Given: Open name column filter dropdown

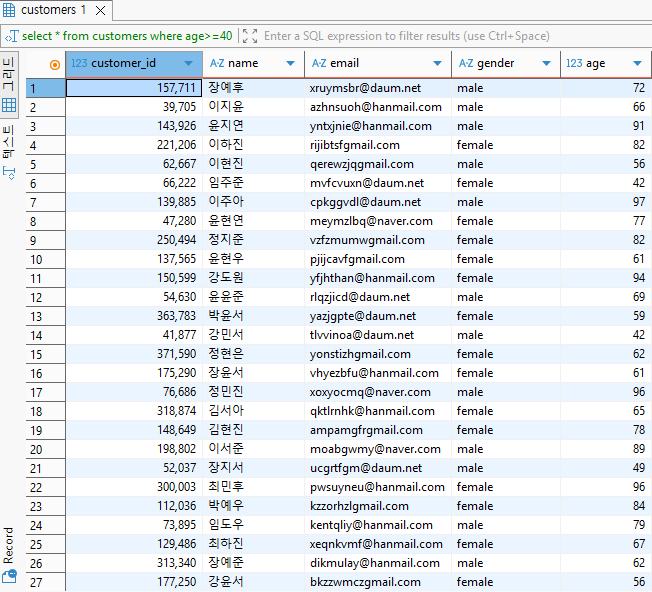Looking at the screenshot, I should 290,64.
